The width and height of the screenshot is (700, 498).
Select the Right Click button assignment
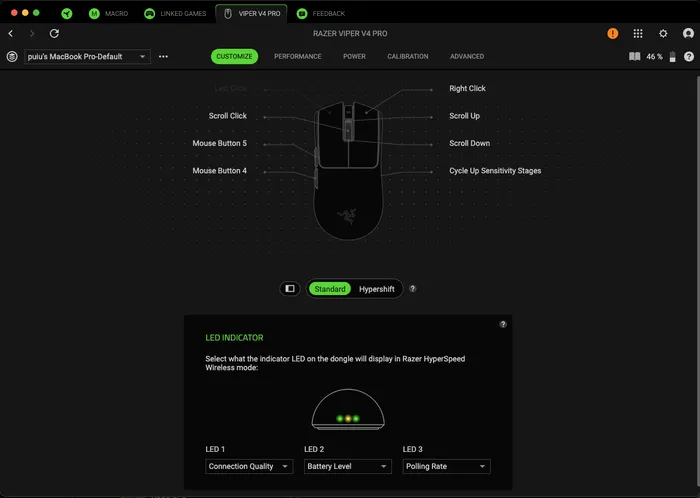tap(467, 88)
